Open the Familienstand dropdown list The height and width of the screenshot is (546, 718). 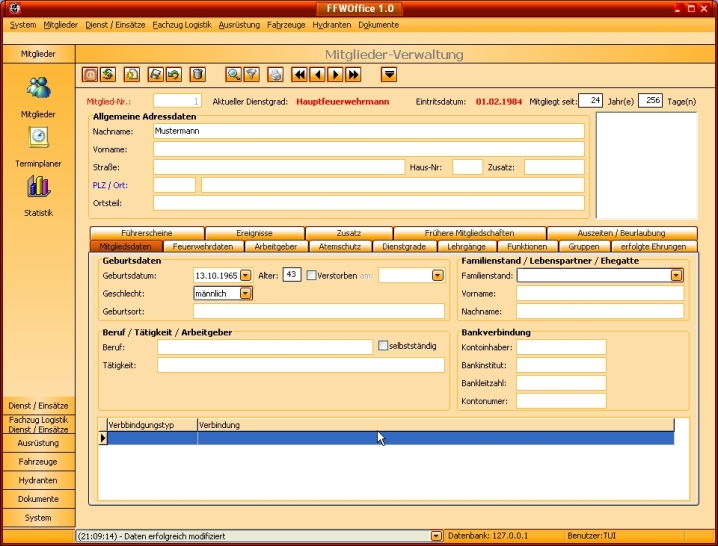tap(677, 275)
